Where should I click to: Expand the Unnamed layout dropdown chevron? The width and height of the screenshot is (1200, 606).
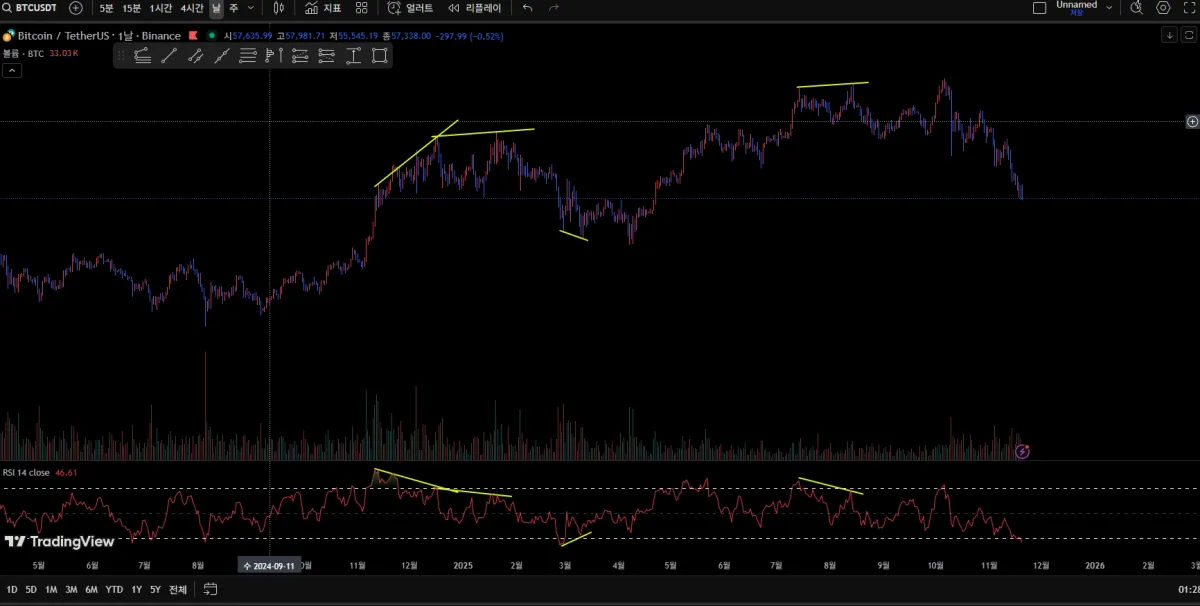coord(1109,7)
